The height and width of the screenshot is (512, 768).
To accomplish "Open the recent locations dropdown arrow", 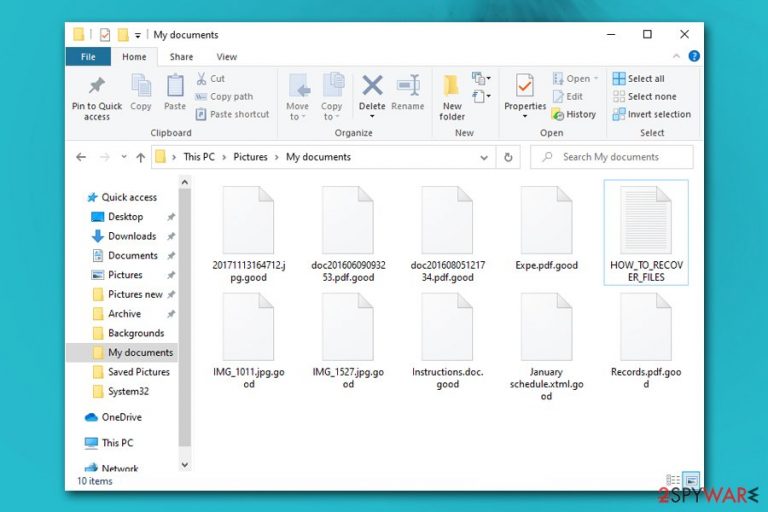I will [124, 157].
